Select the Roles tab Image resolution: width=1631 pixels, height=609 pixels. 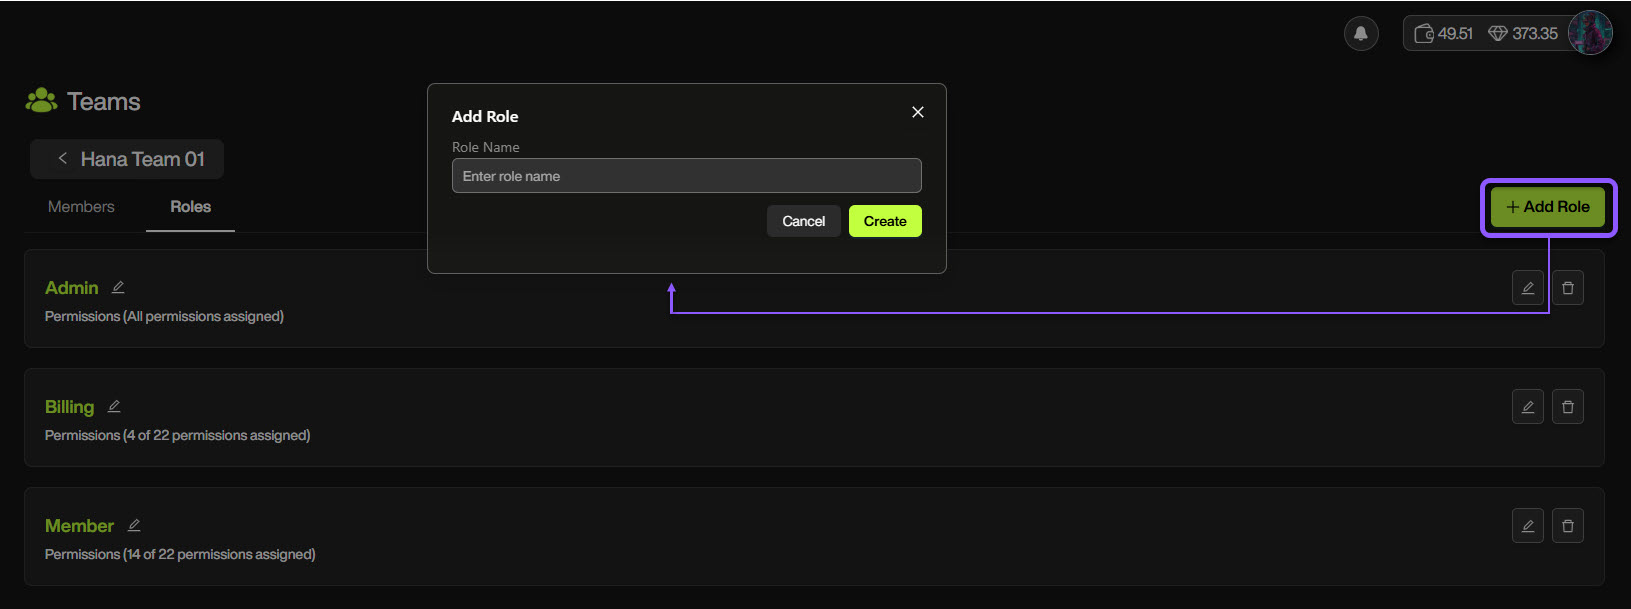click(x=190, y=207)
